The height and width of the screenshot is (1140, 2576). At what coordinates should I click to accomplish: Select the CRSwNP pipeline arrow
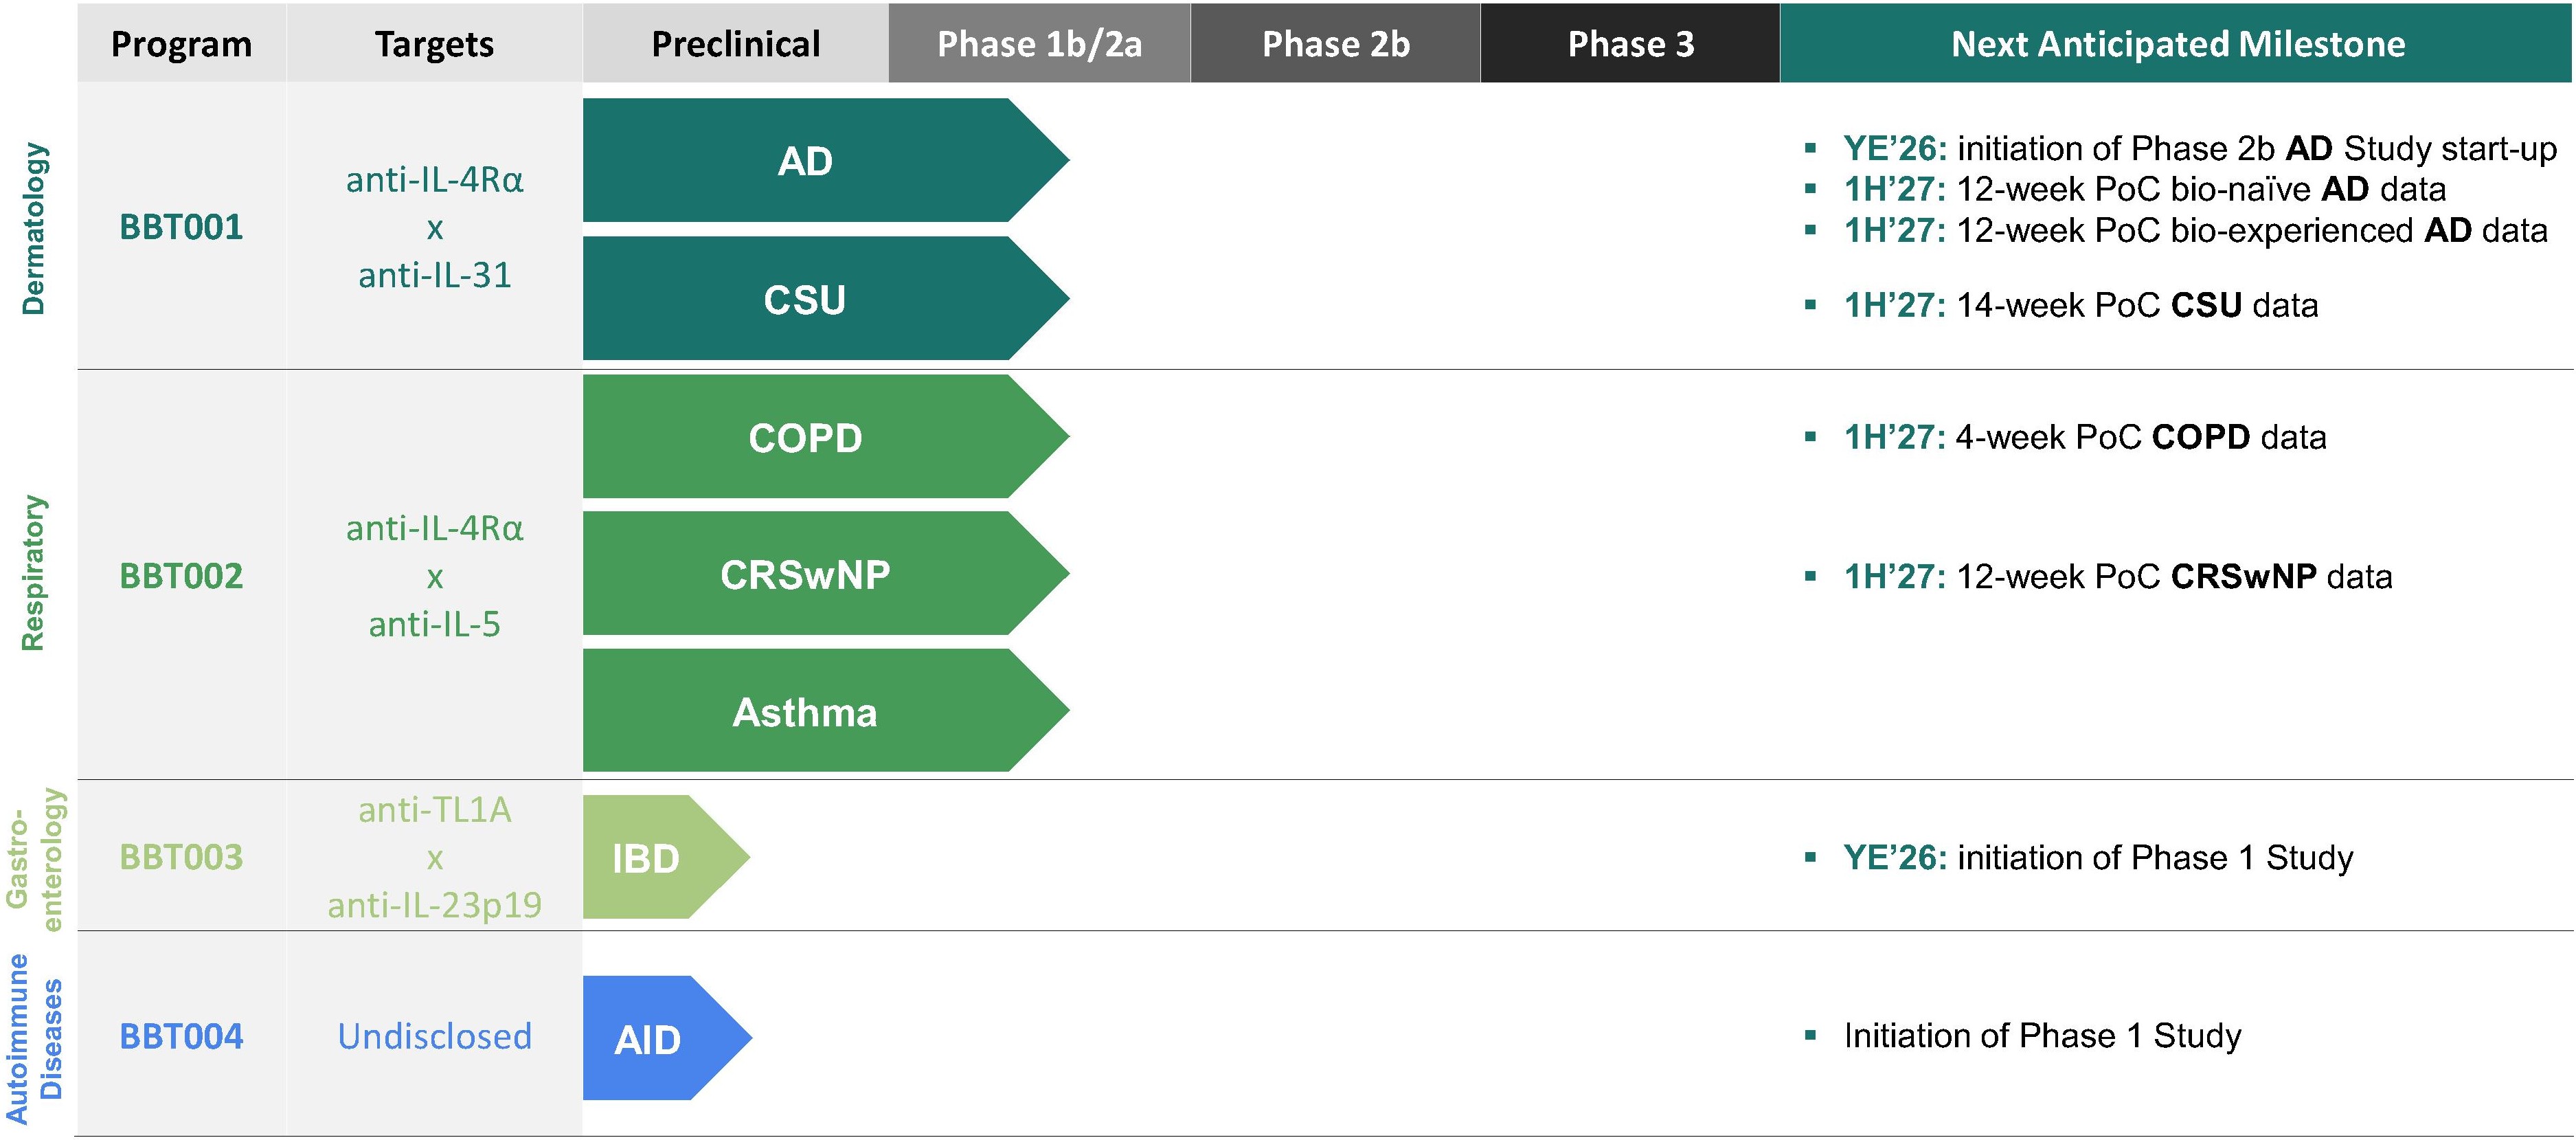coord(825,573)
